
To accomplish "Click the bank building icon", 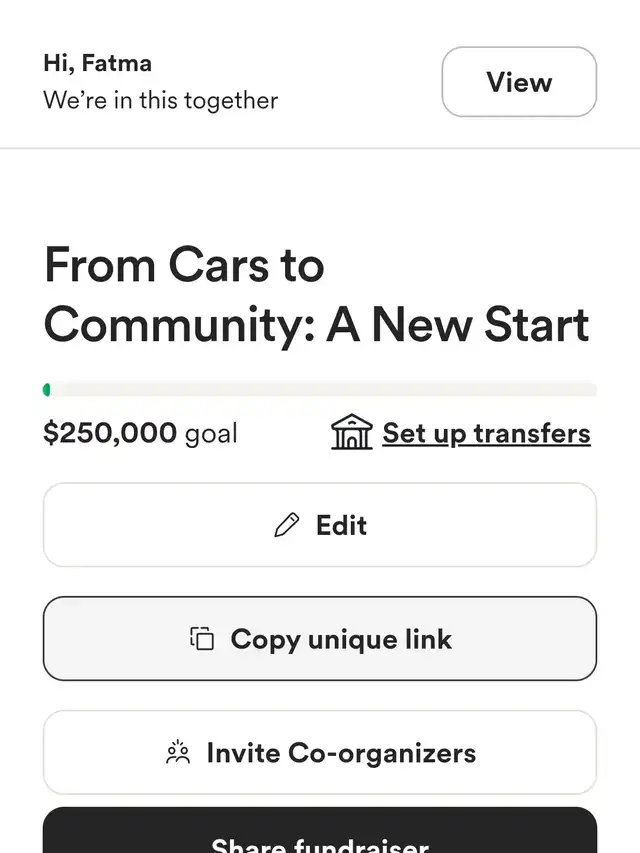I will pos(352,432).
